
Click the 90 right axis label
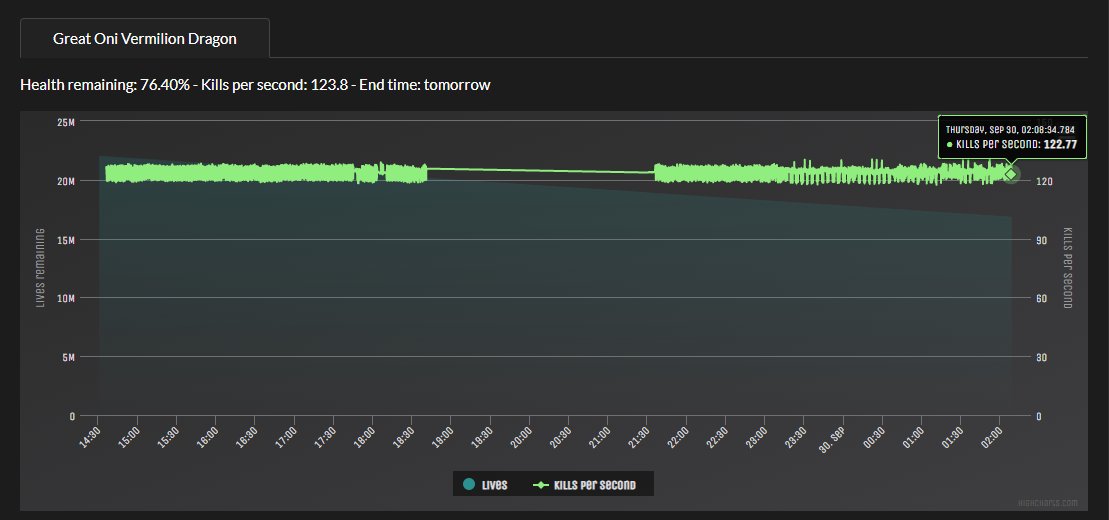tap(1041, 240)
